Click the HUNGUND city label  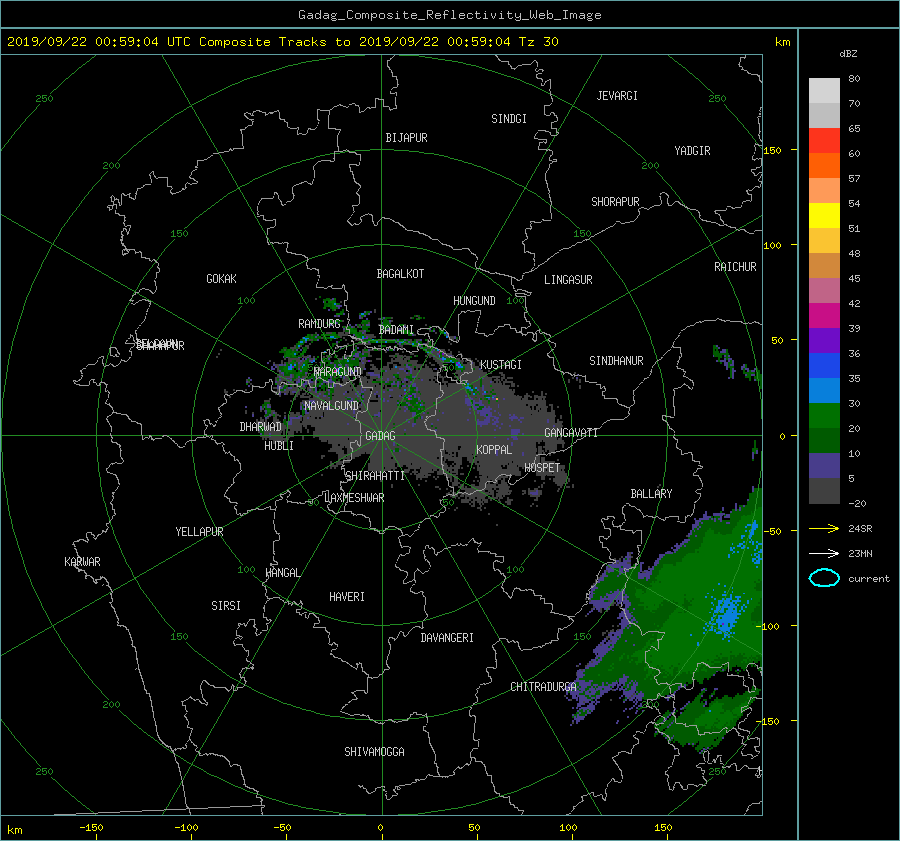(x=474, y=301)
